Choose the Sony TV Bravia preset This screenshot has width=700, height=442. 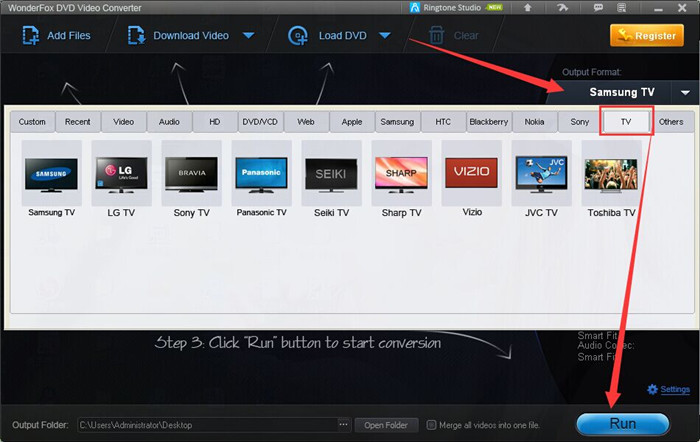191,179
